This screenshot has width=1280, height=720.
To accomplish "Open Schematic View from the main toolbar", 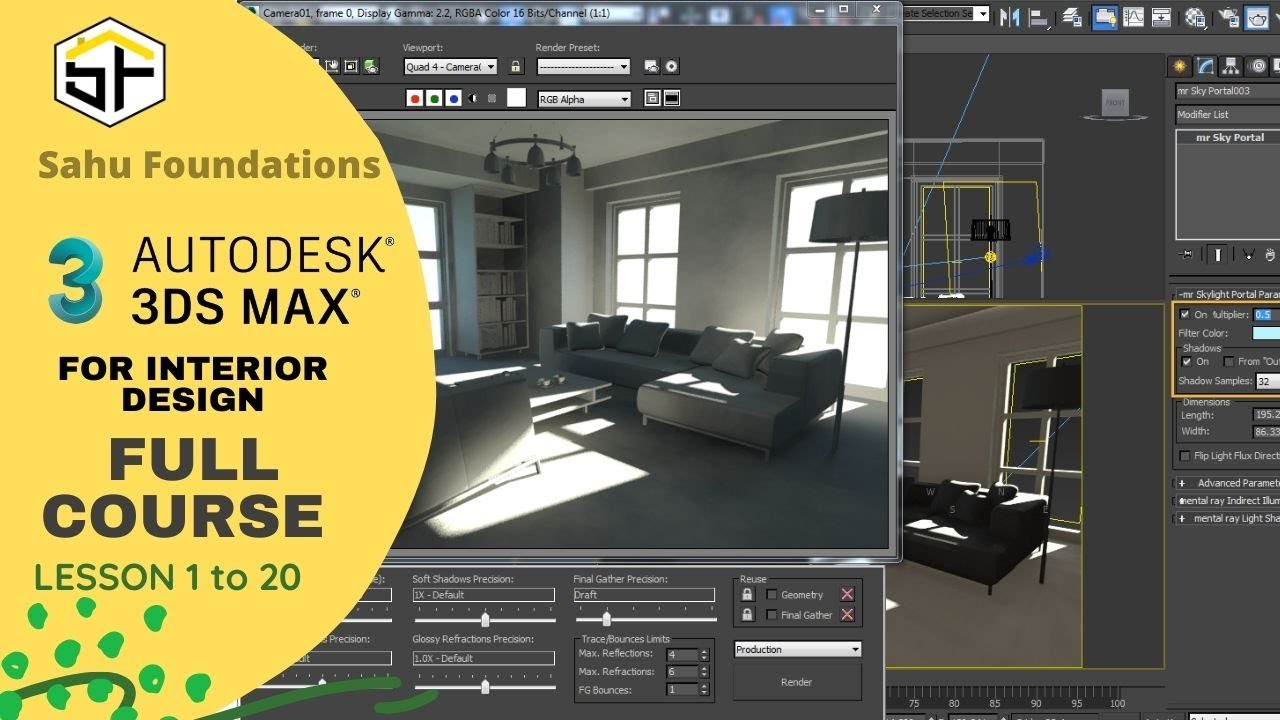I will (x=1161, y=17).
